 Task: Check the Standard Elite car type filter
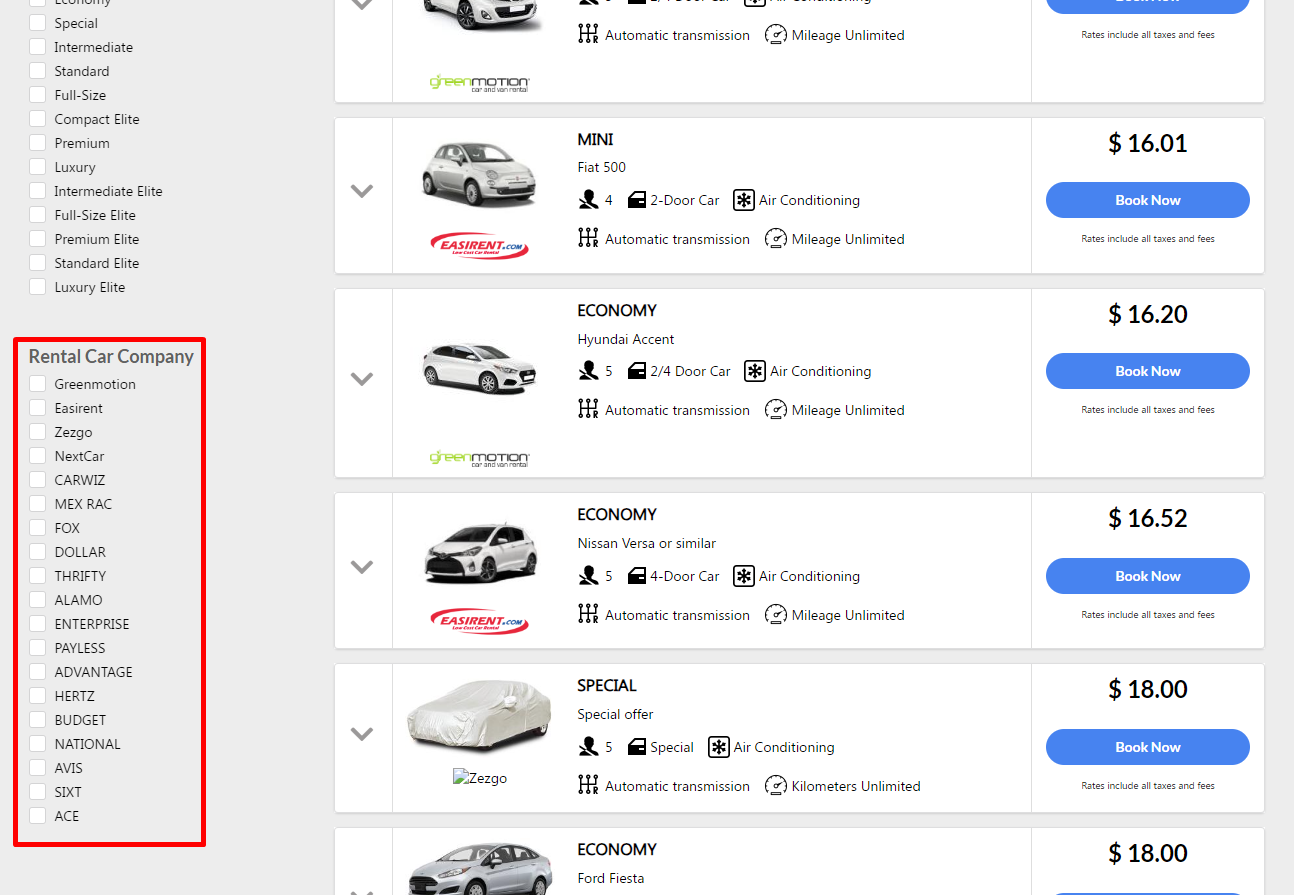point(37,263)
